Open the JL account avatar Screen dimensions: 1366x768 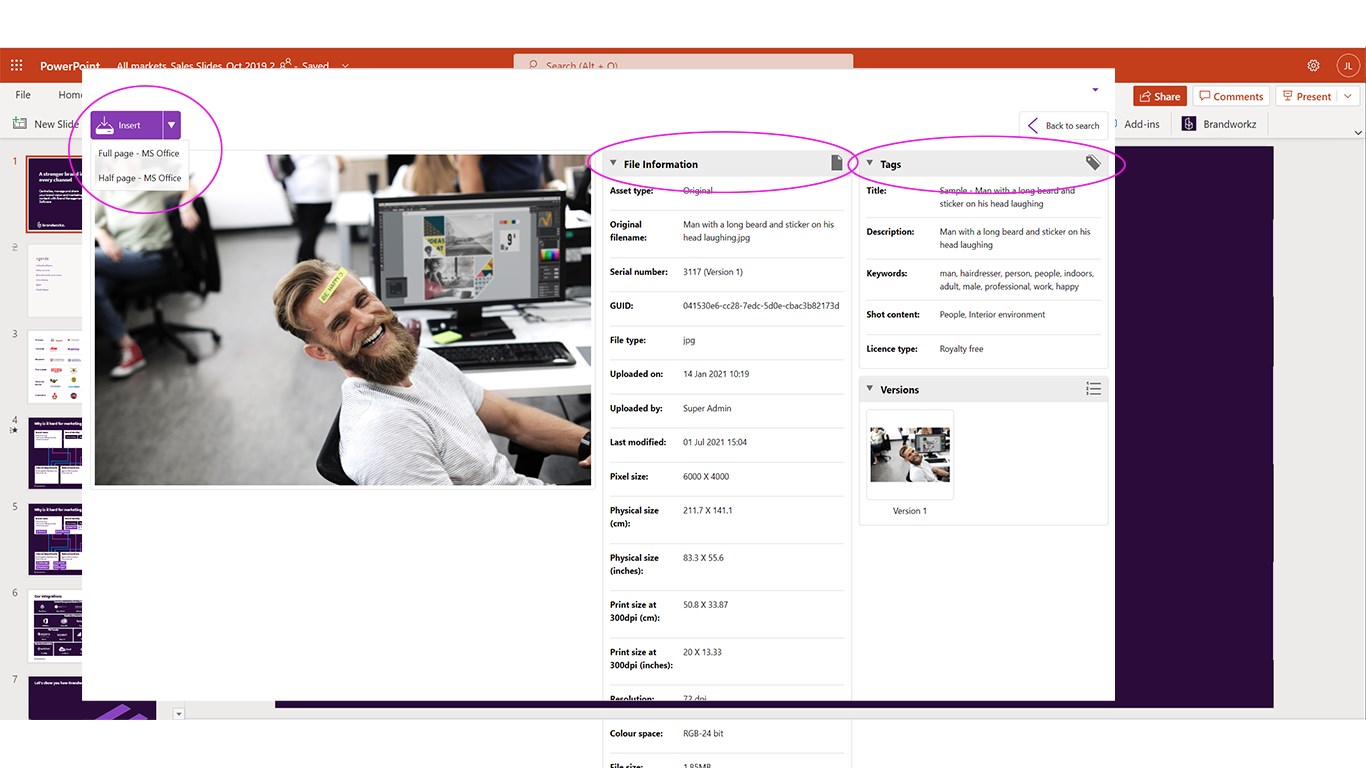[x=1348, y=65]
